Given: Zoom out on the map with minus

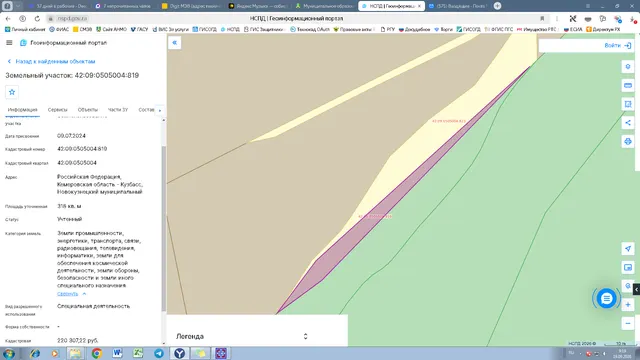Looking at the screenshot, I should 628,324.
